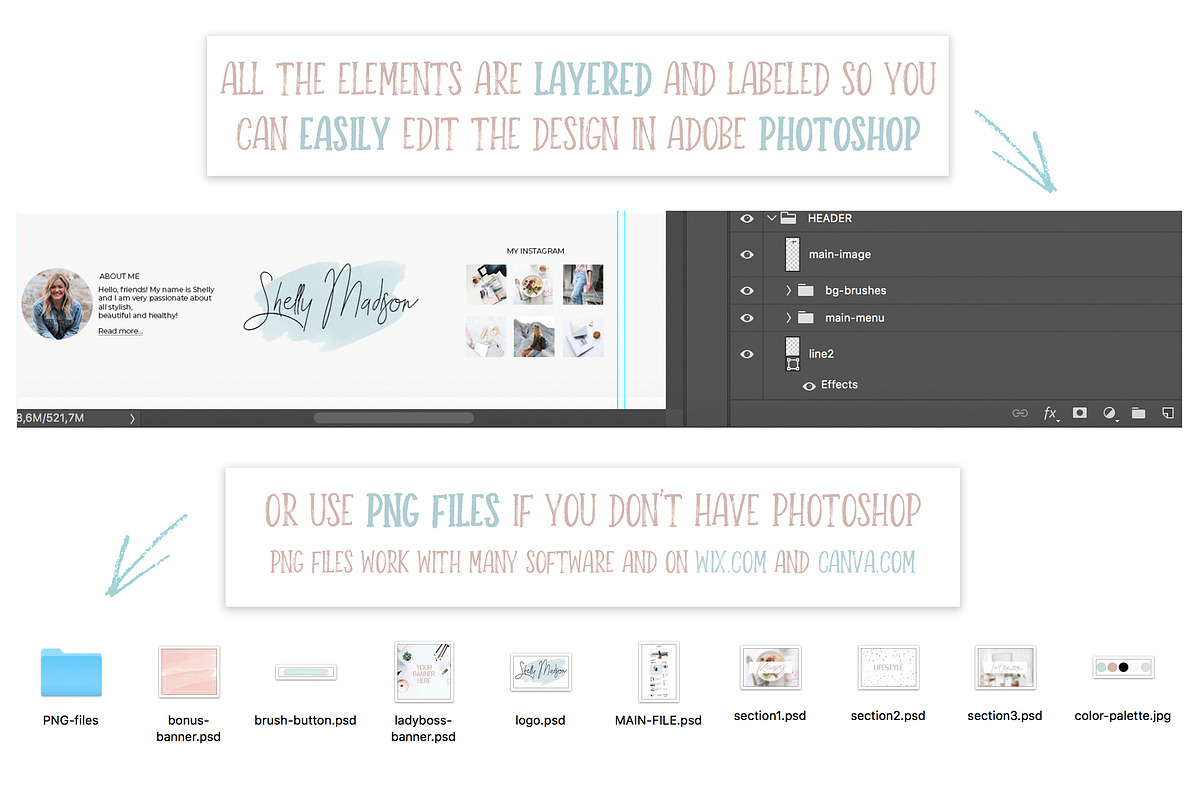
Task: Click the Effects label under line2
Action: click(x=839, y=385)
